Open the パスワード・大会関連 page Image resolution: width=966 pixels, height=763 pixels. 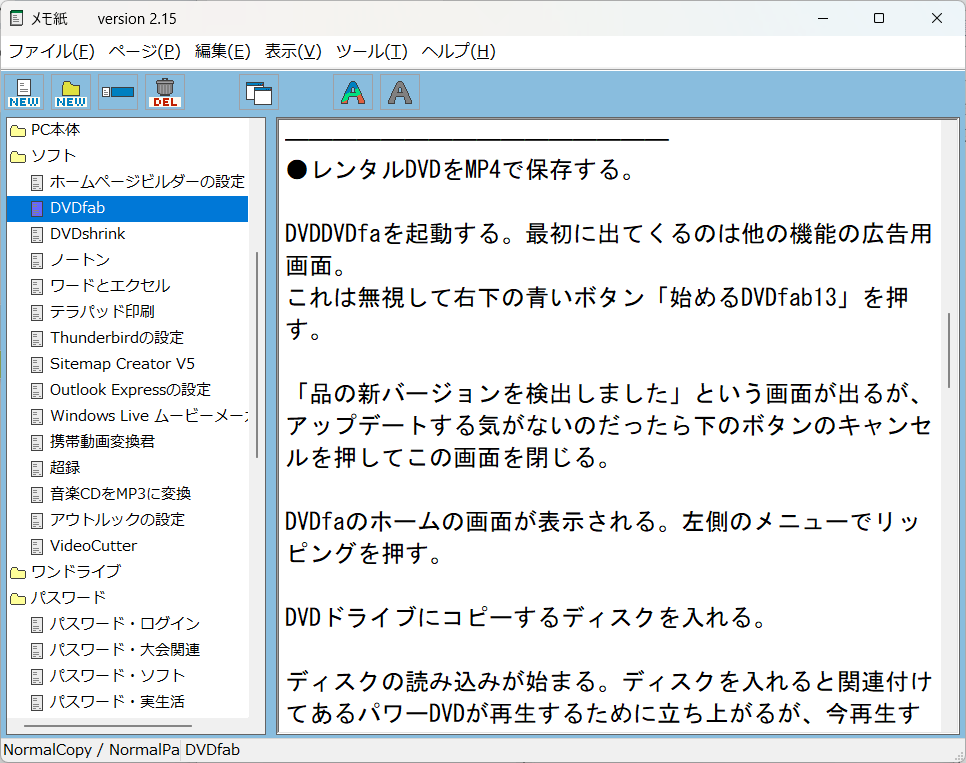click(x=124, y=650)
